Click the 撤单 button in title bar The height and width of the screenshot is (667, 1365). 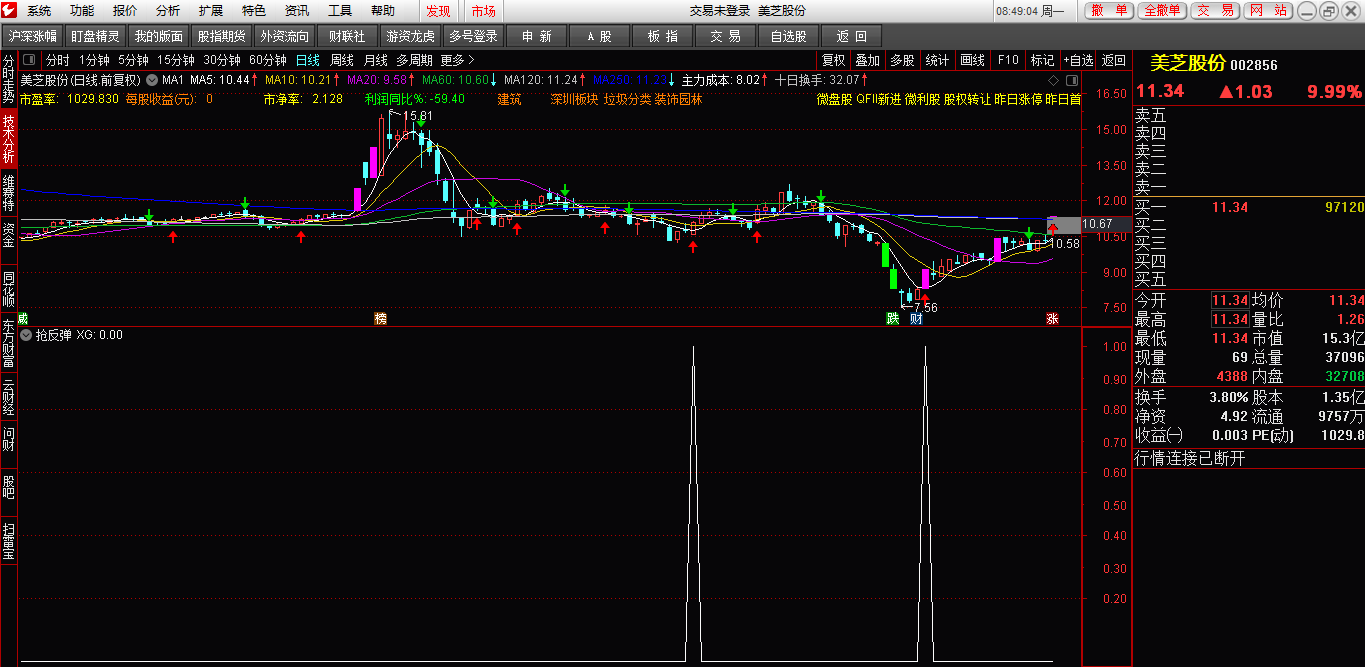[1109, 11]
